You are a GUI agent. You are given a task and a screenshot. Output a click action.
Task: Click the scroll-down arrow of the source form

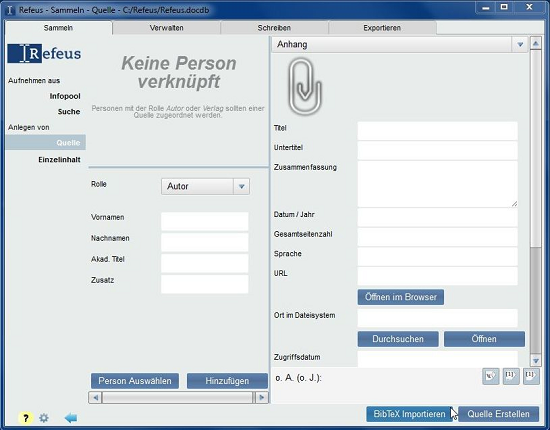[536, 361]
